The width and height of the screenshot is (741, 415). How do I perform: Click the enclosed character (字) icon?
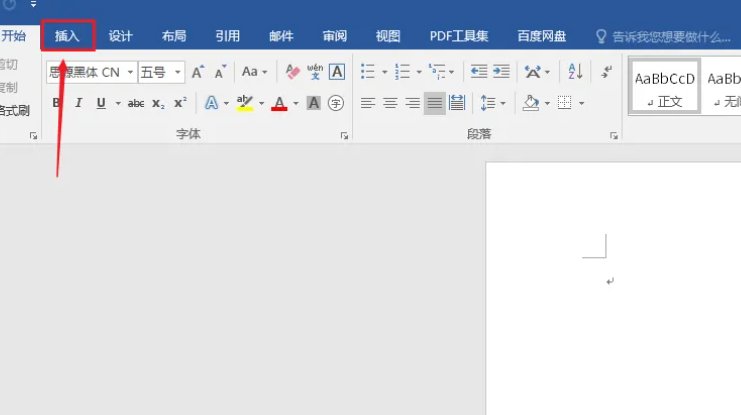point(336,103)
